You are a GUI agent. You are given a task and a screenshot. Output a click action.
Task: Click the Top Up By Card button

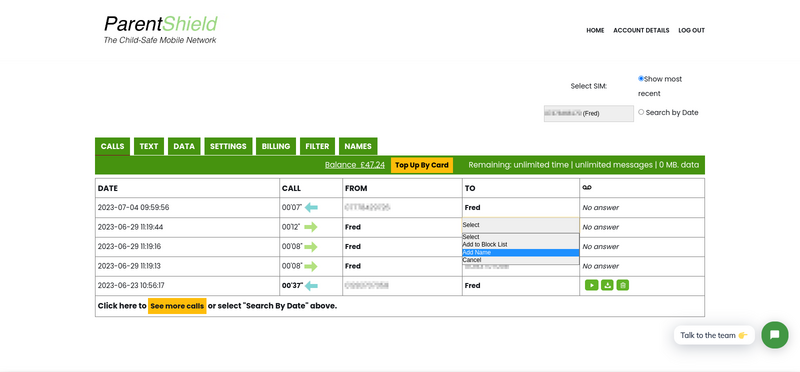click(421, 165)
